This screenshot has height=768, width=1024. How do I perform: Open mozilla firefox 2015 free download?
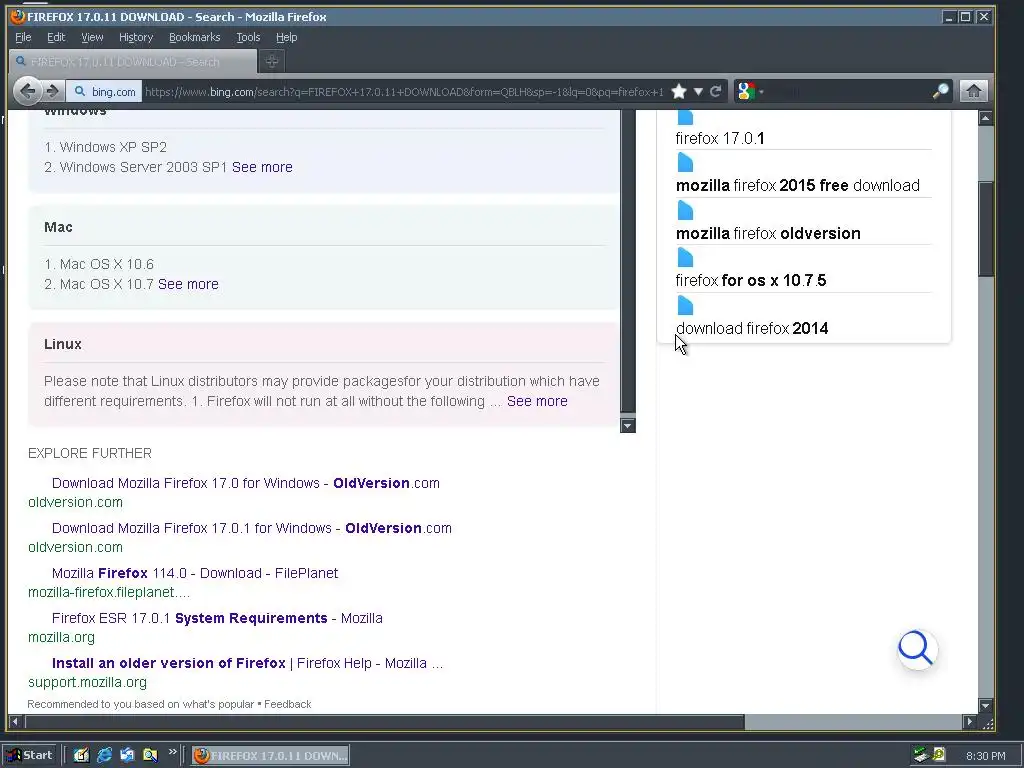click(797, 185)
